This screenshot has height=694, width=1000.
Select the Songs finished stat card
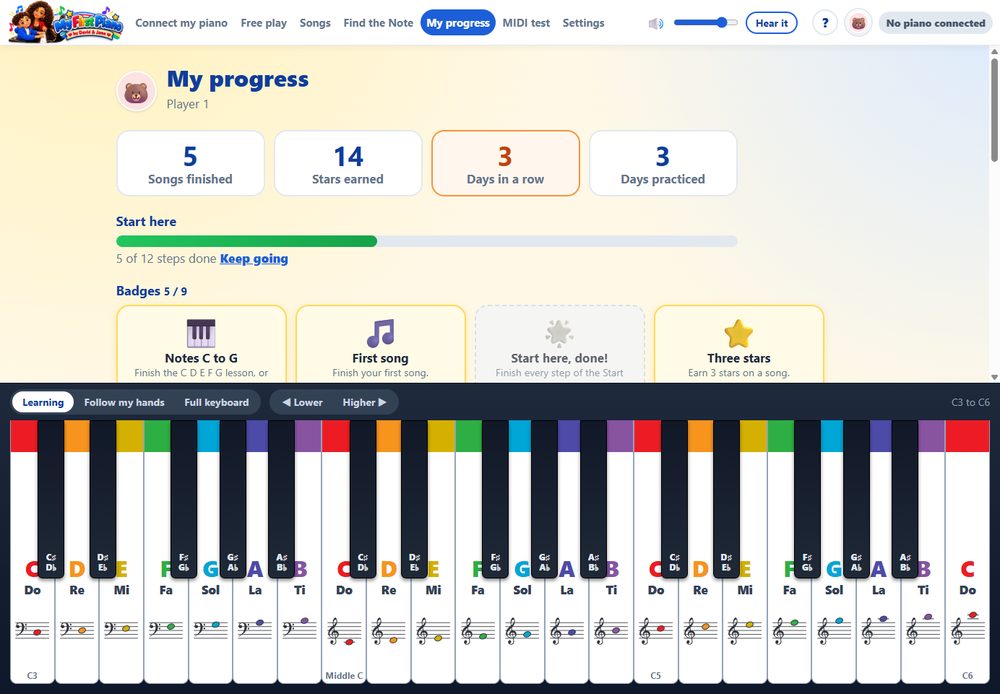[x=190, y=163]
